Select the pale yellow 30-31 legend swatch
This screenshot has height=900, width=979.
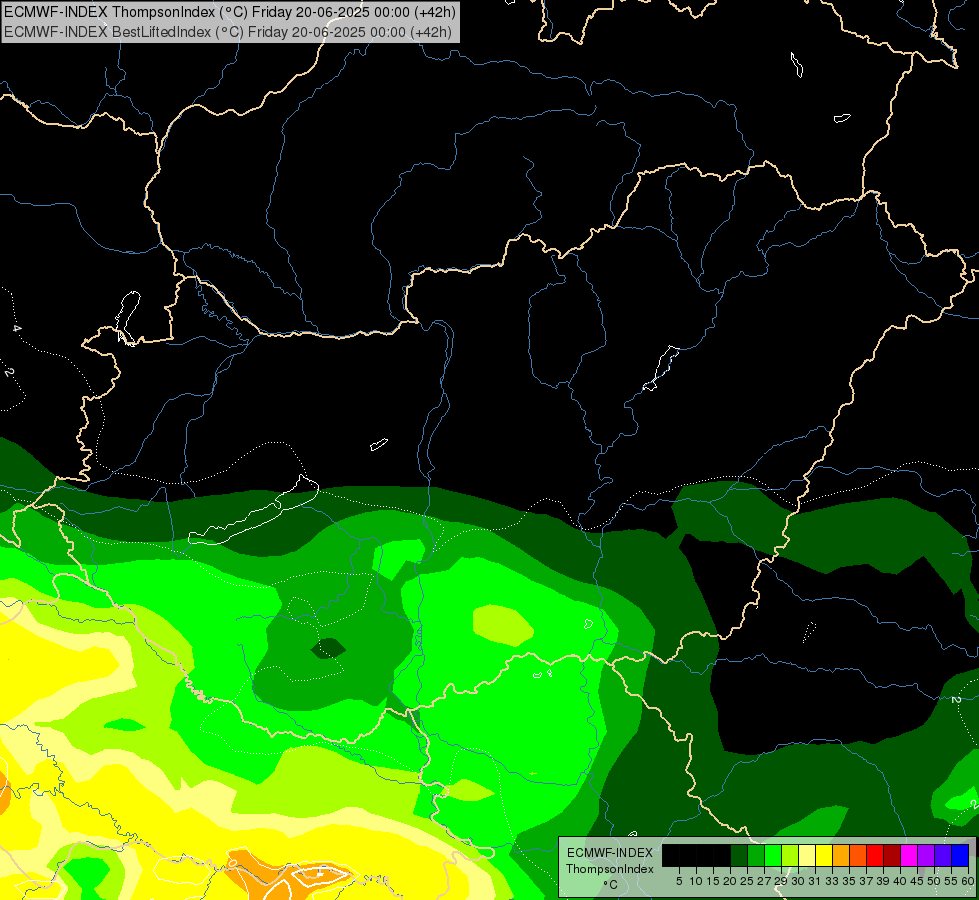click(807, 855)
